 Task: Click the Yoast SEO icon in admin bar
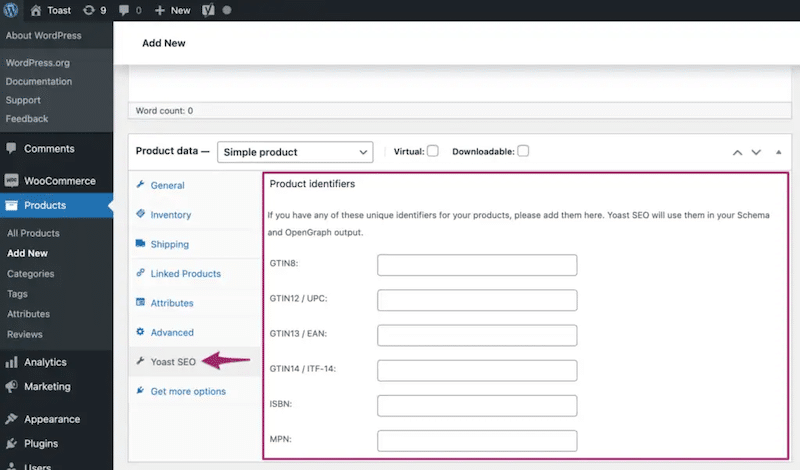pyautogui.click(x=207, y=10)
